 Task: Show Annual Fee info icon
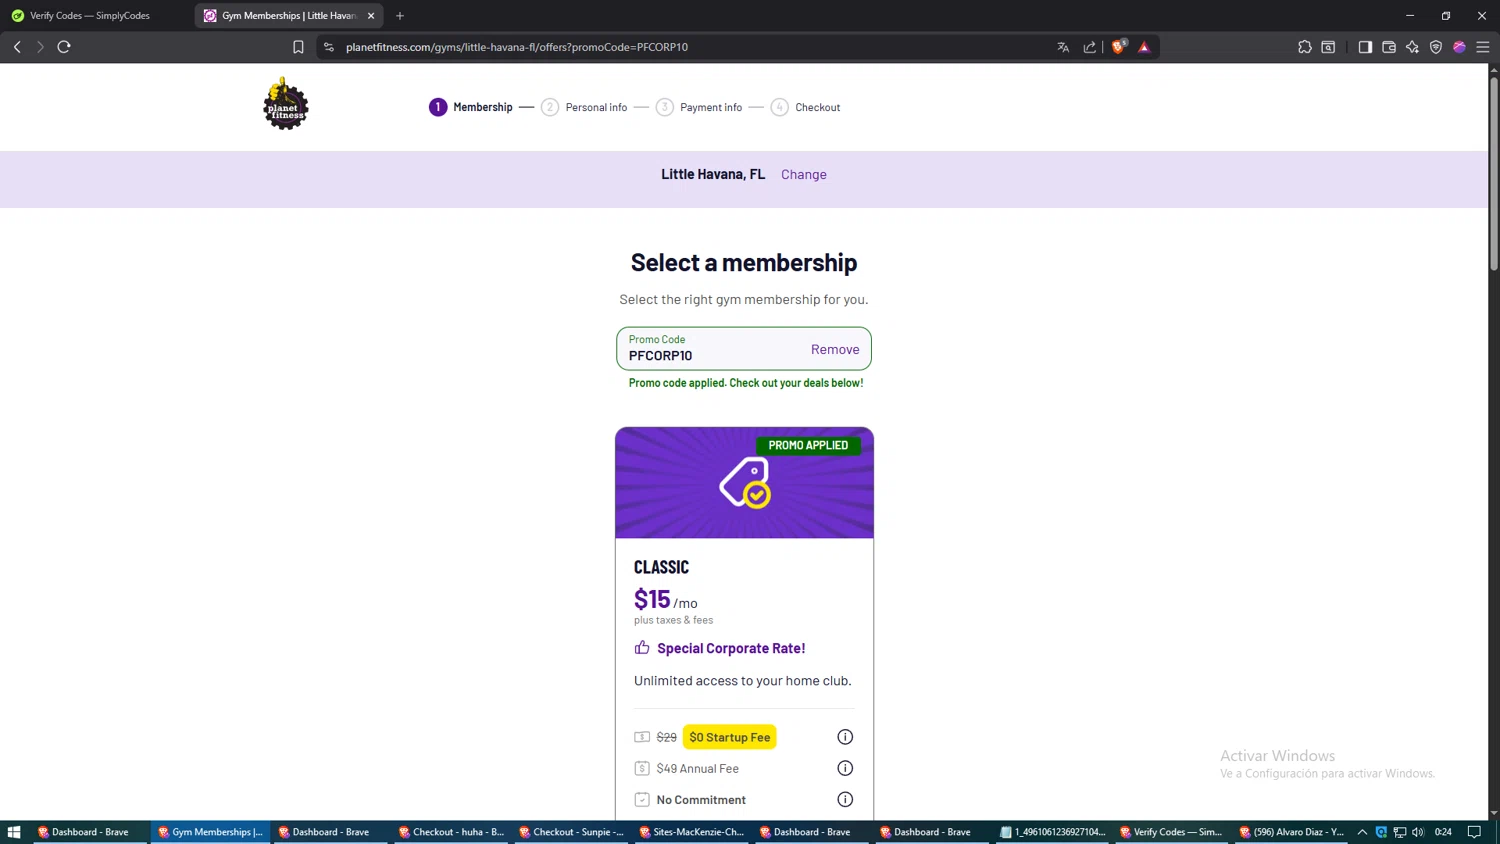coord(845,768)
